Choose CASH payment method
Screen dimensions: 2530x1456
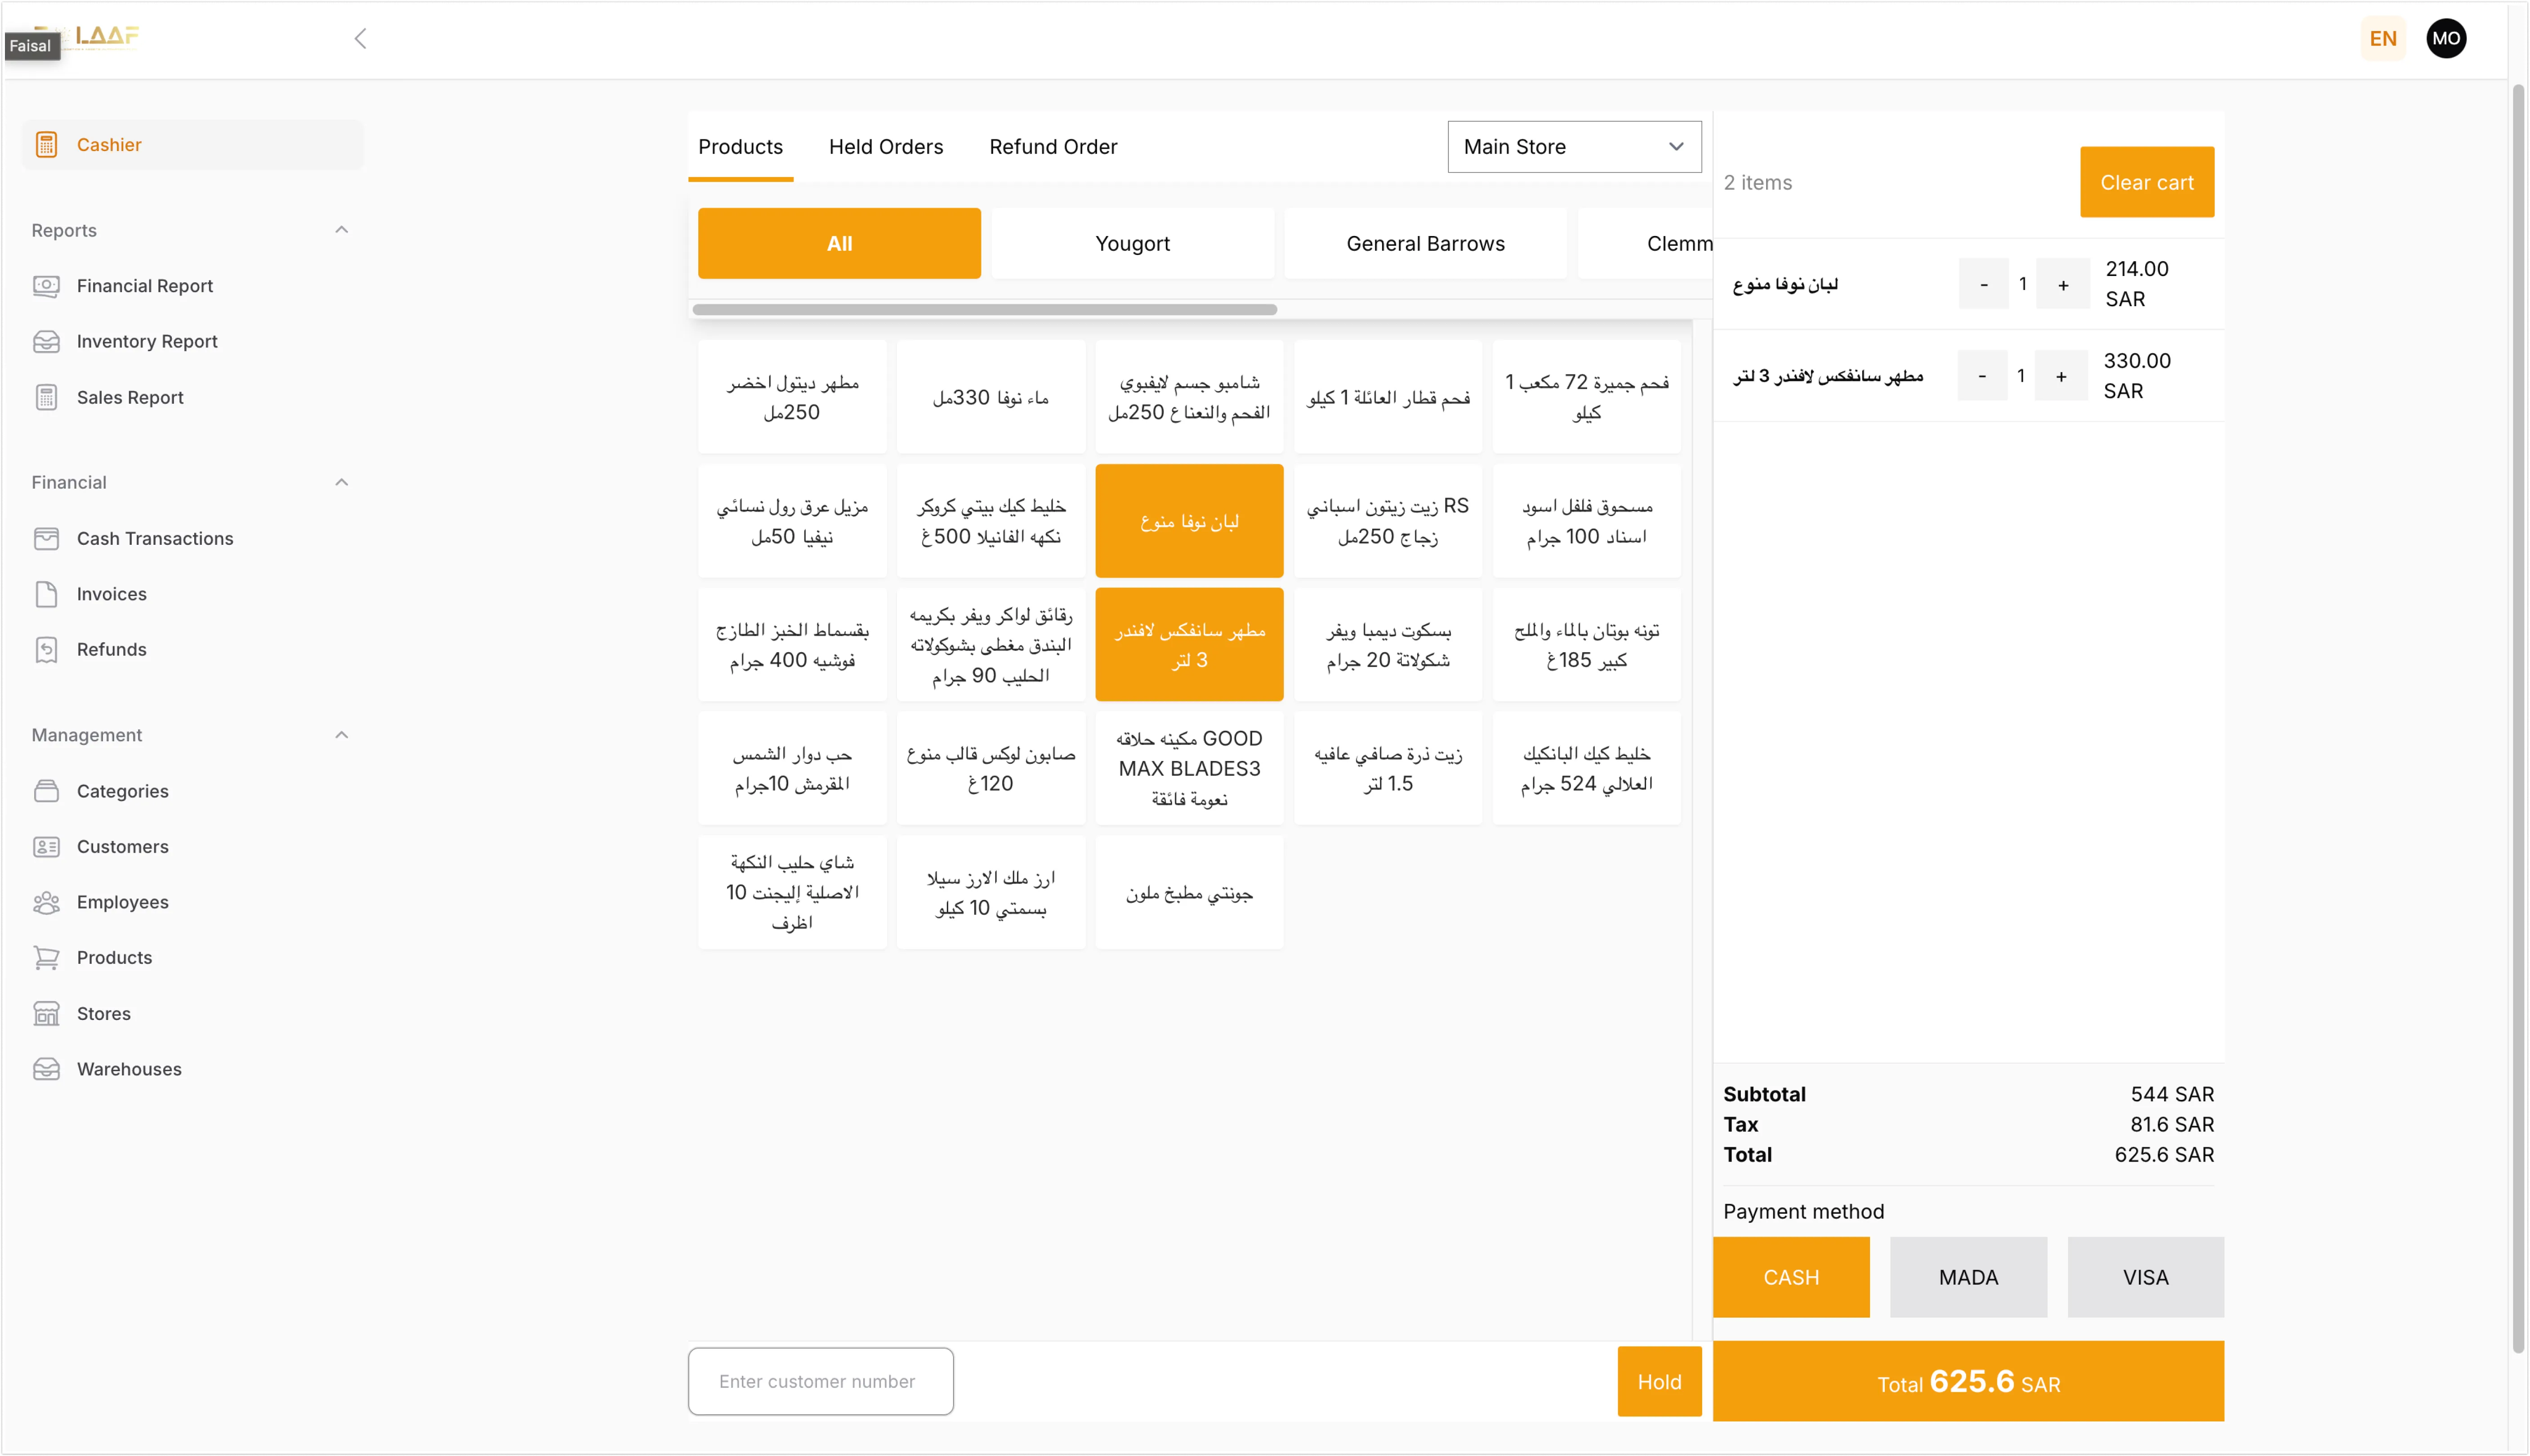(1791, 1277)
